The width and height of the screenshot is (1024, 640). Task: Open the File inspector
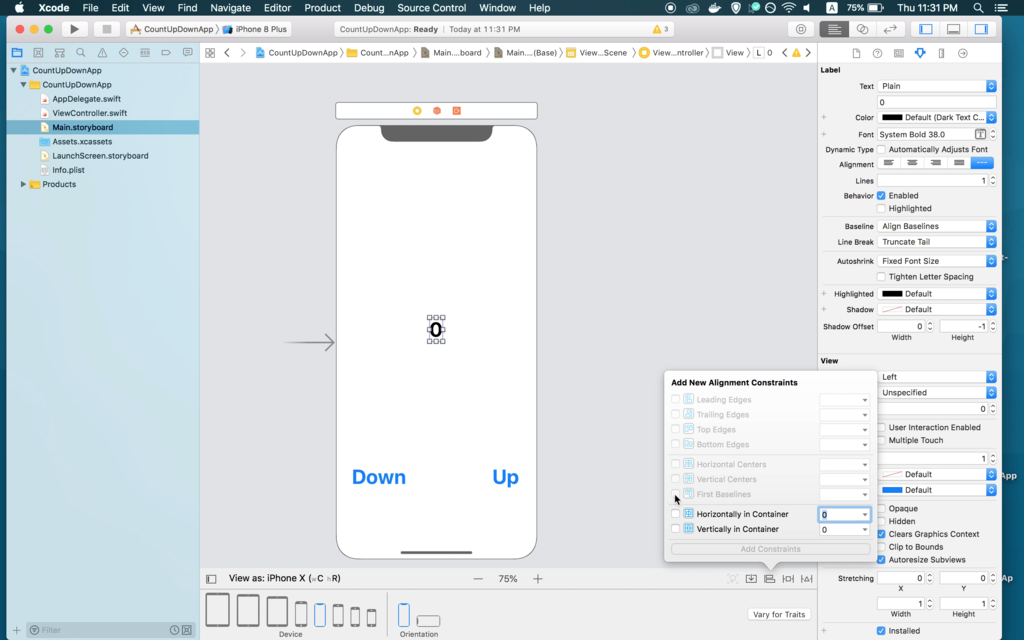(x=856, y=54)
